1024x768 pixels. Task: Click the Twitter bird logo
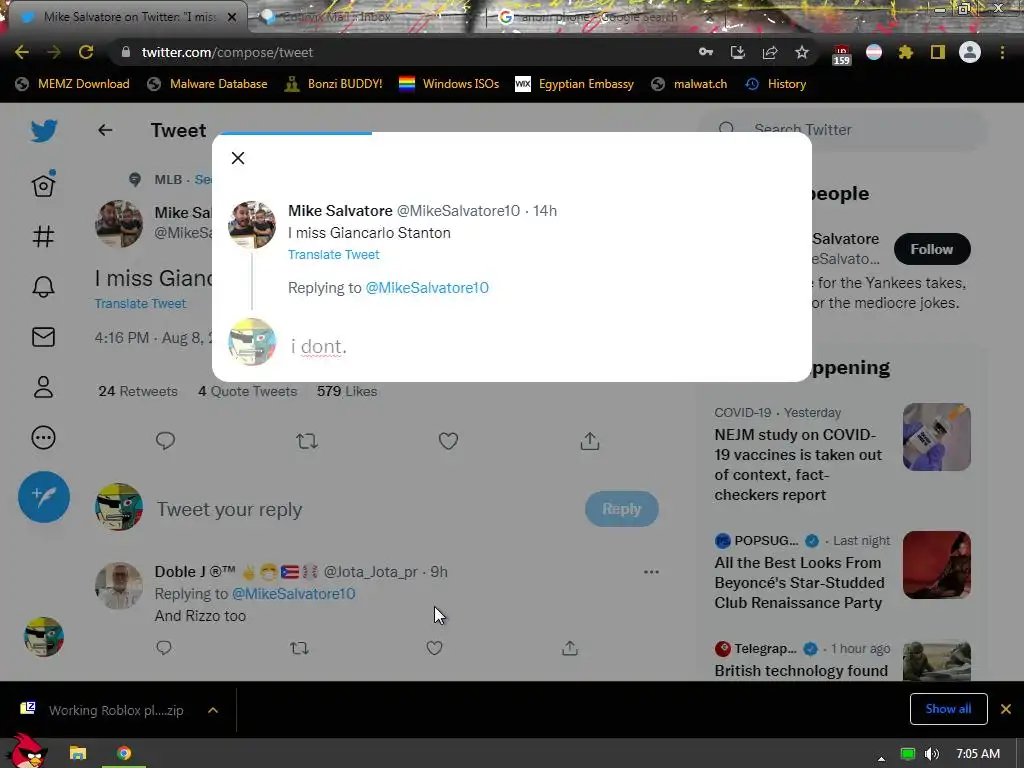44,131
